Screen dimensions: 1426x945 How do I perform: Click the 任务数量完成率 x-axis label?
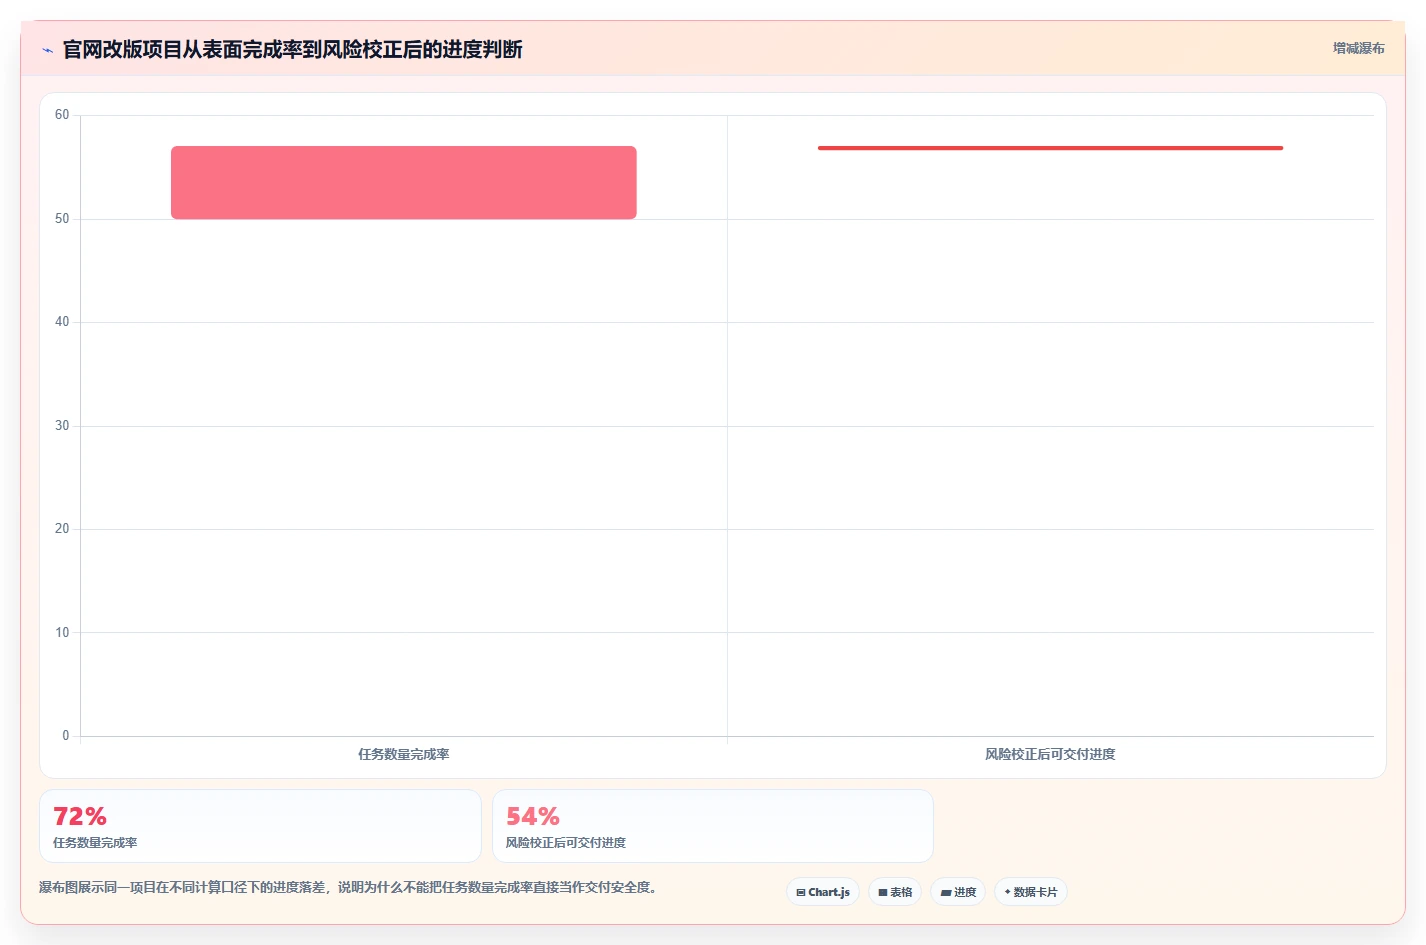coord(404,754)
